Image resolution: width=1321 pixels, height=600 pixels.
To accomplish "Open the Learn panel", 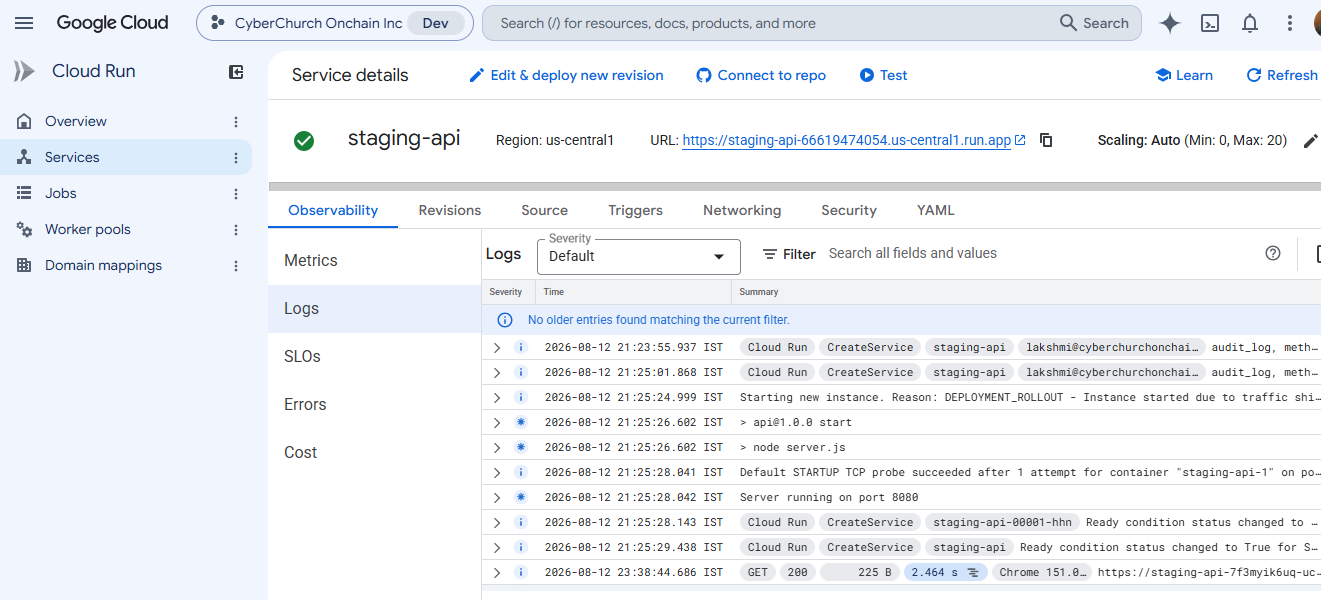I will point(1184,75).
